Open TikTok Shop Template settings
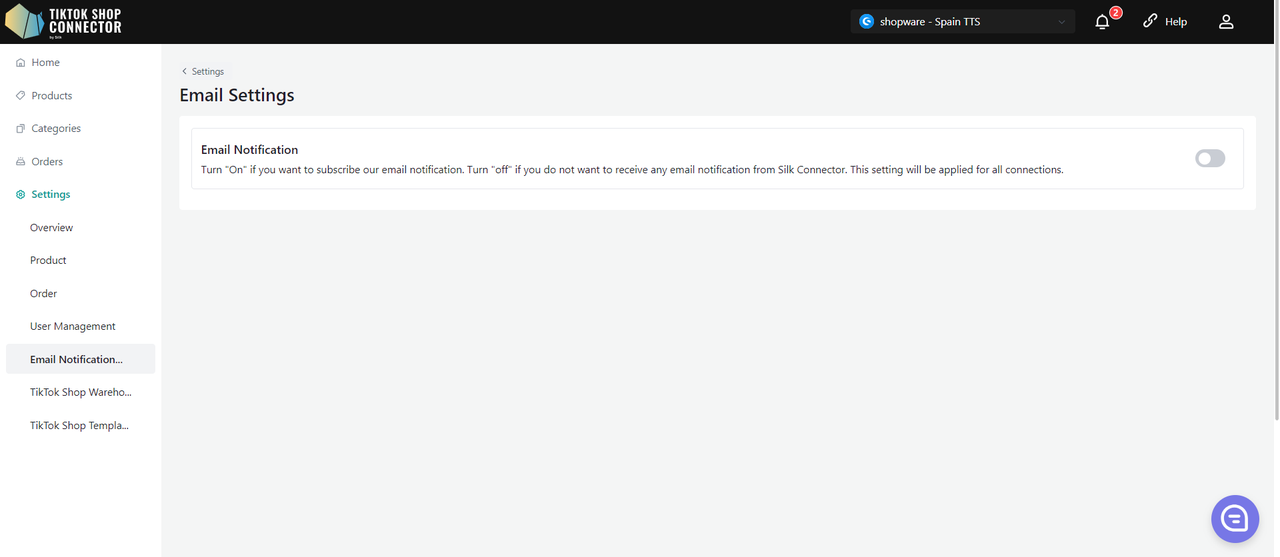The image size is (1280, 557). [79, 426]
